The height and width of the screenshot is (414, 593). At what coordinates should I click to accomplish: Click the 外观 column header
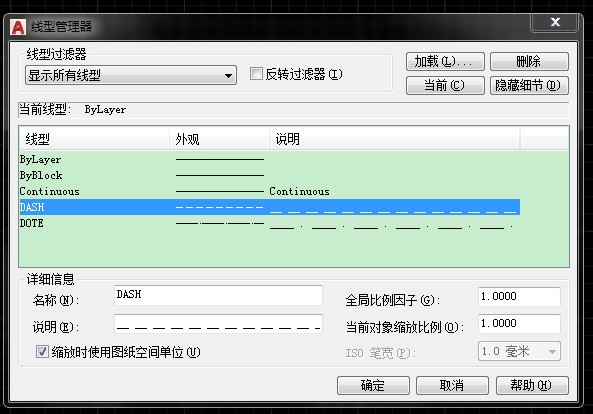point(219,139)
